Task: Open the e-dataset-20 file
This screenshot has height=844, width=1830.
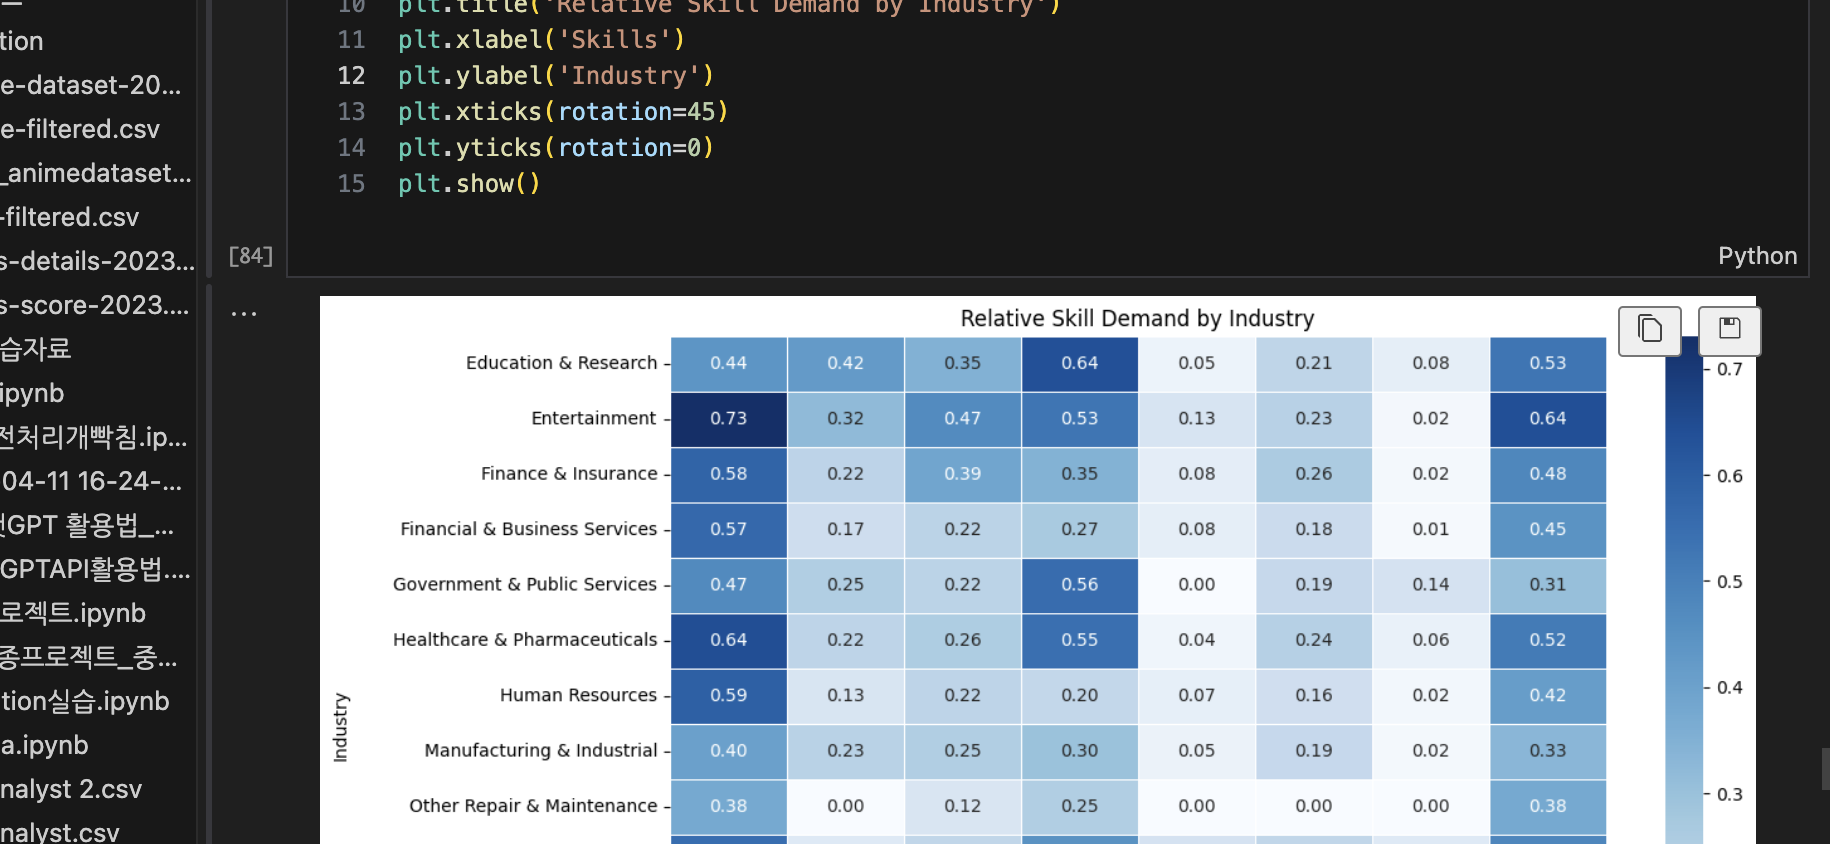Action: [91, 85]
